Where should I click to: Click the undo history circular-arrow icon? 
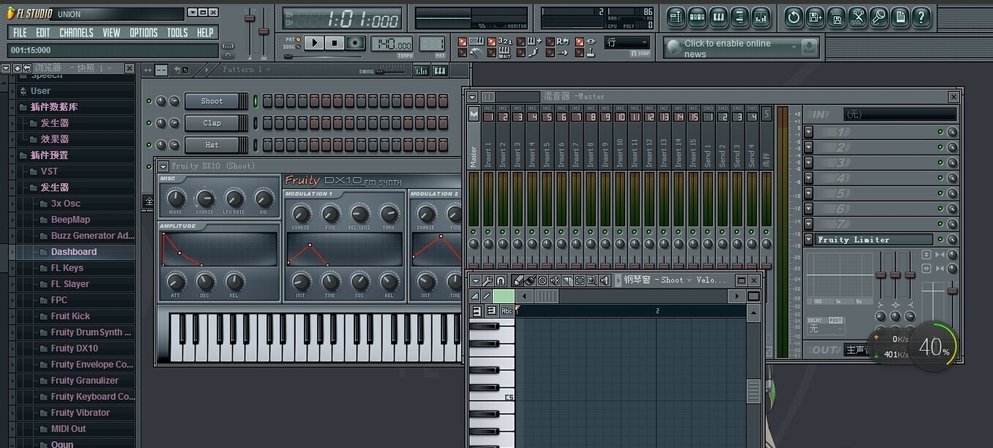pyautogui.click(x=794, y=17)
